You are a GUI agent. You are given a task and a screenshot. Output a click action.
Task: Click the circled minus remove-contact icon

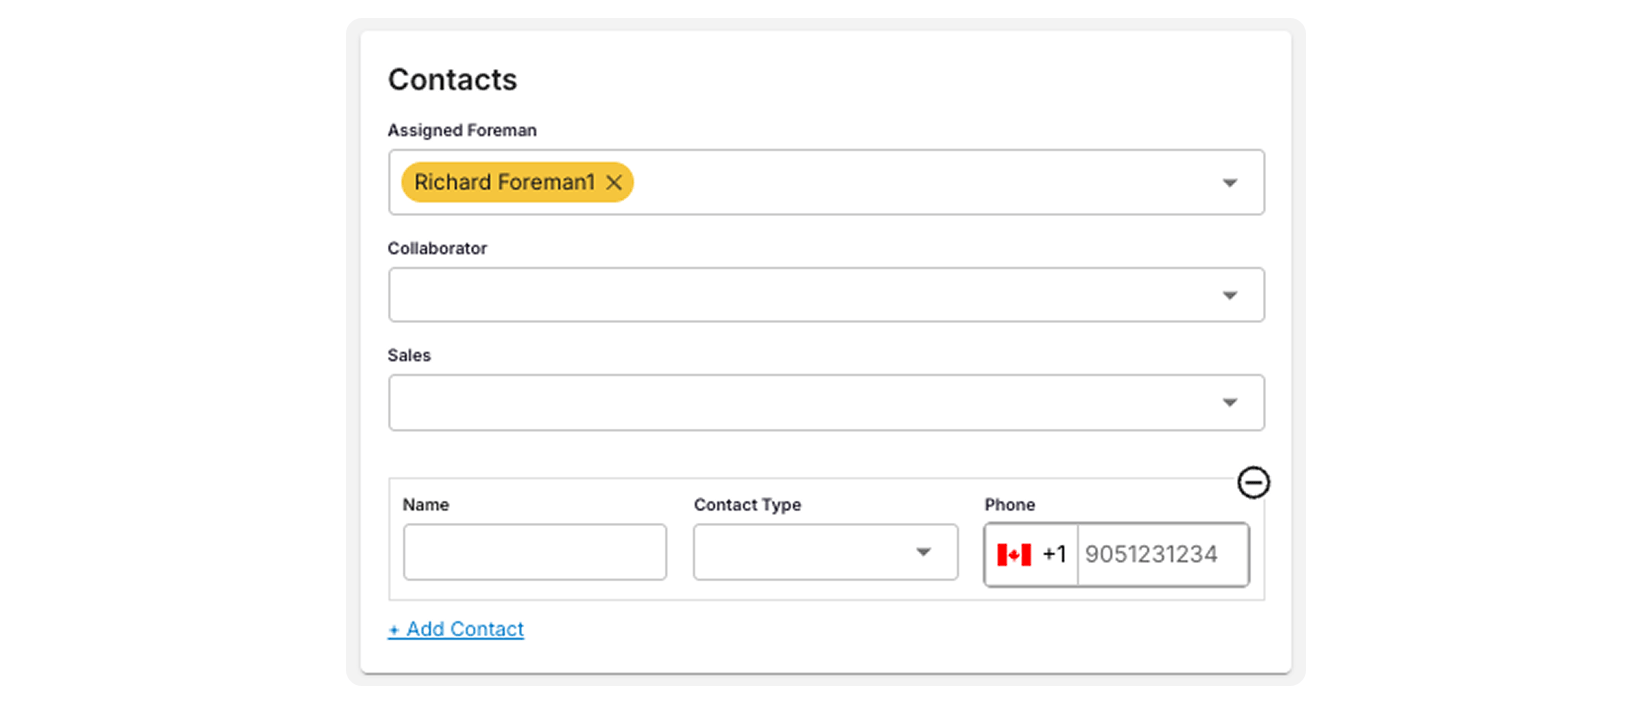pyautogui.click(x=1253, y=482)
